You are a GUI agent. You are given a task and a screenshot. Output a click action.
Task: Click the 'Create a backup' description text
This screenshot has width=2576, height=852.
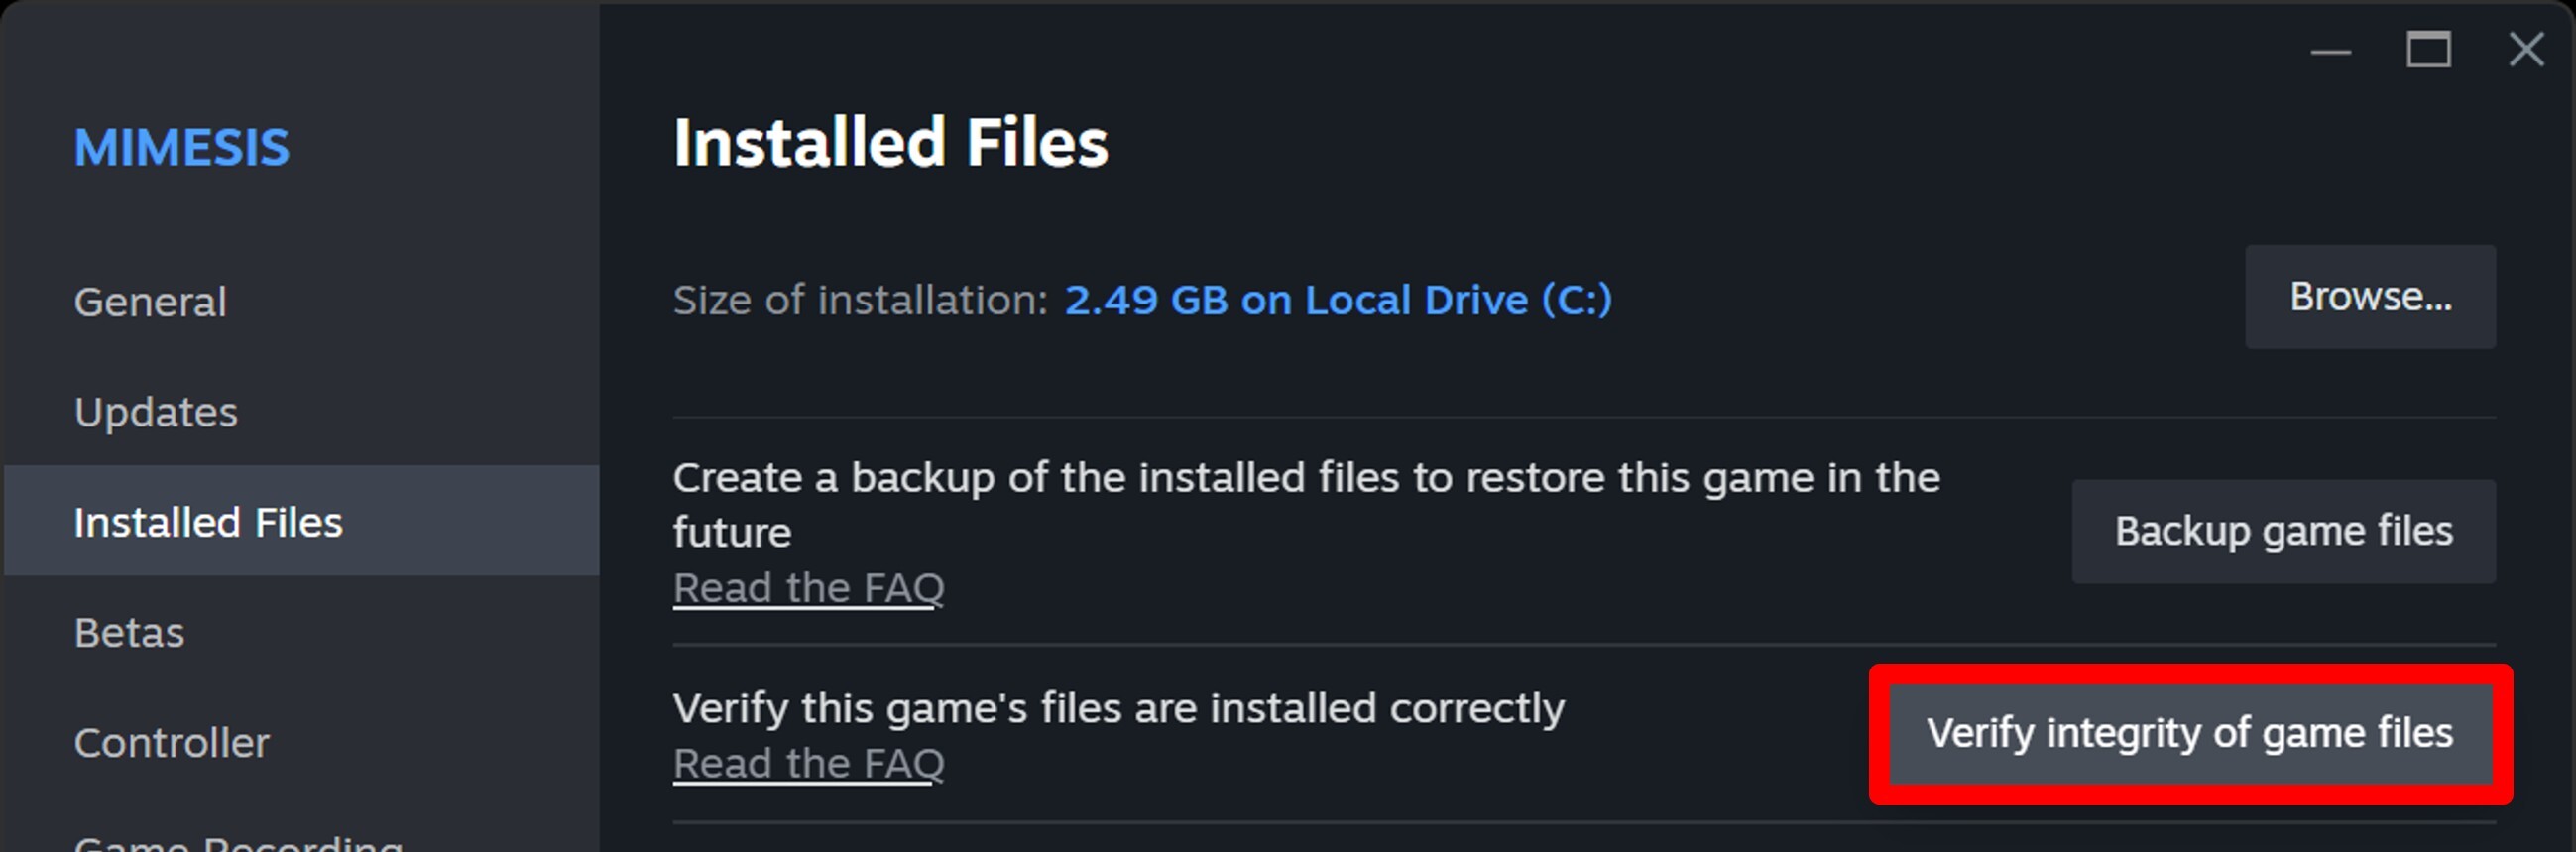point(1306,478)
